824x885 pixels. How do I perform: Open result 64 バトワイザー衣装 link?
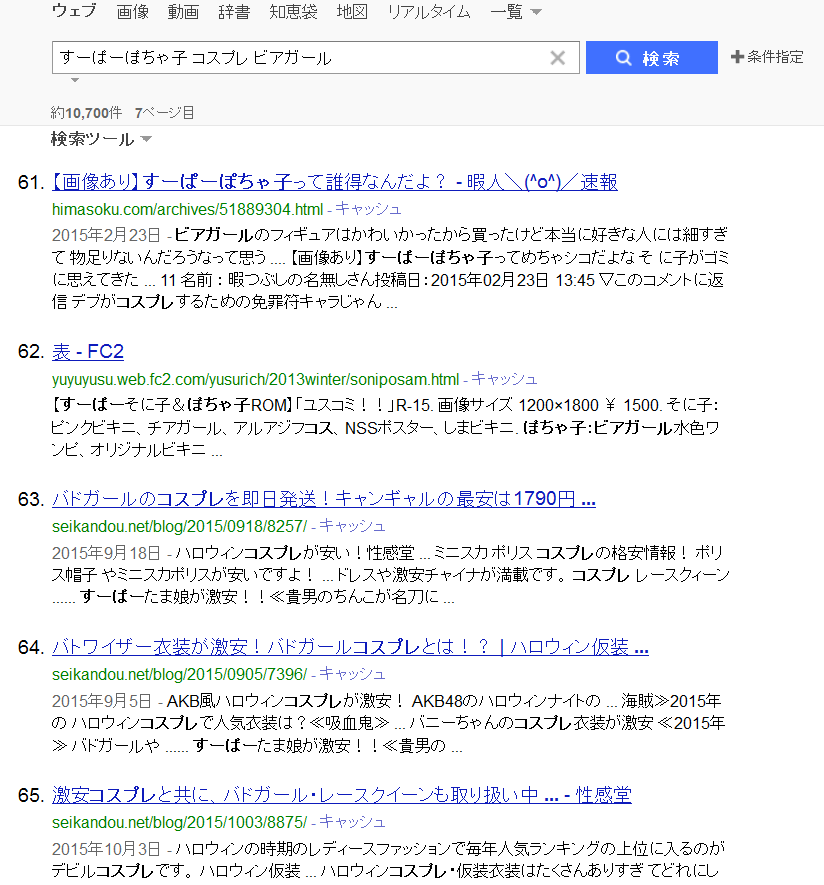pos(350,647)
